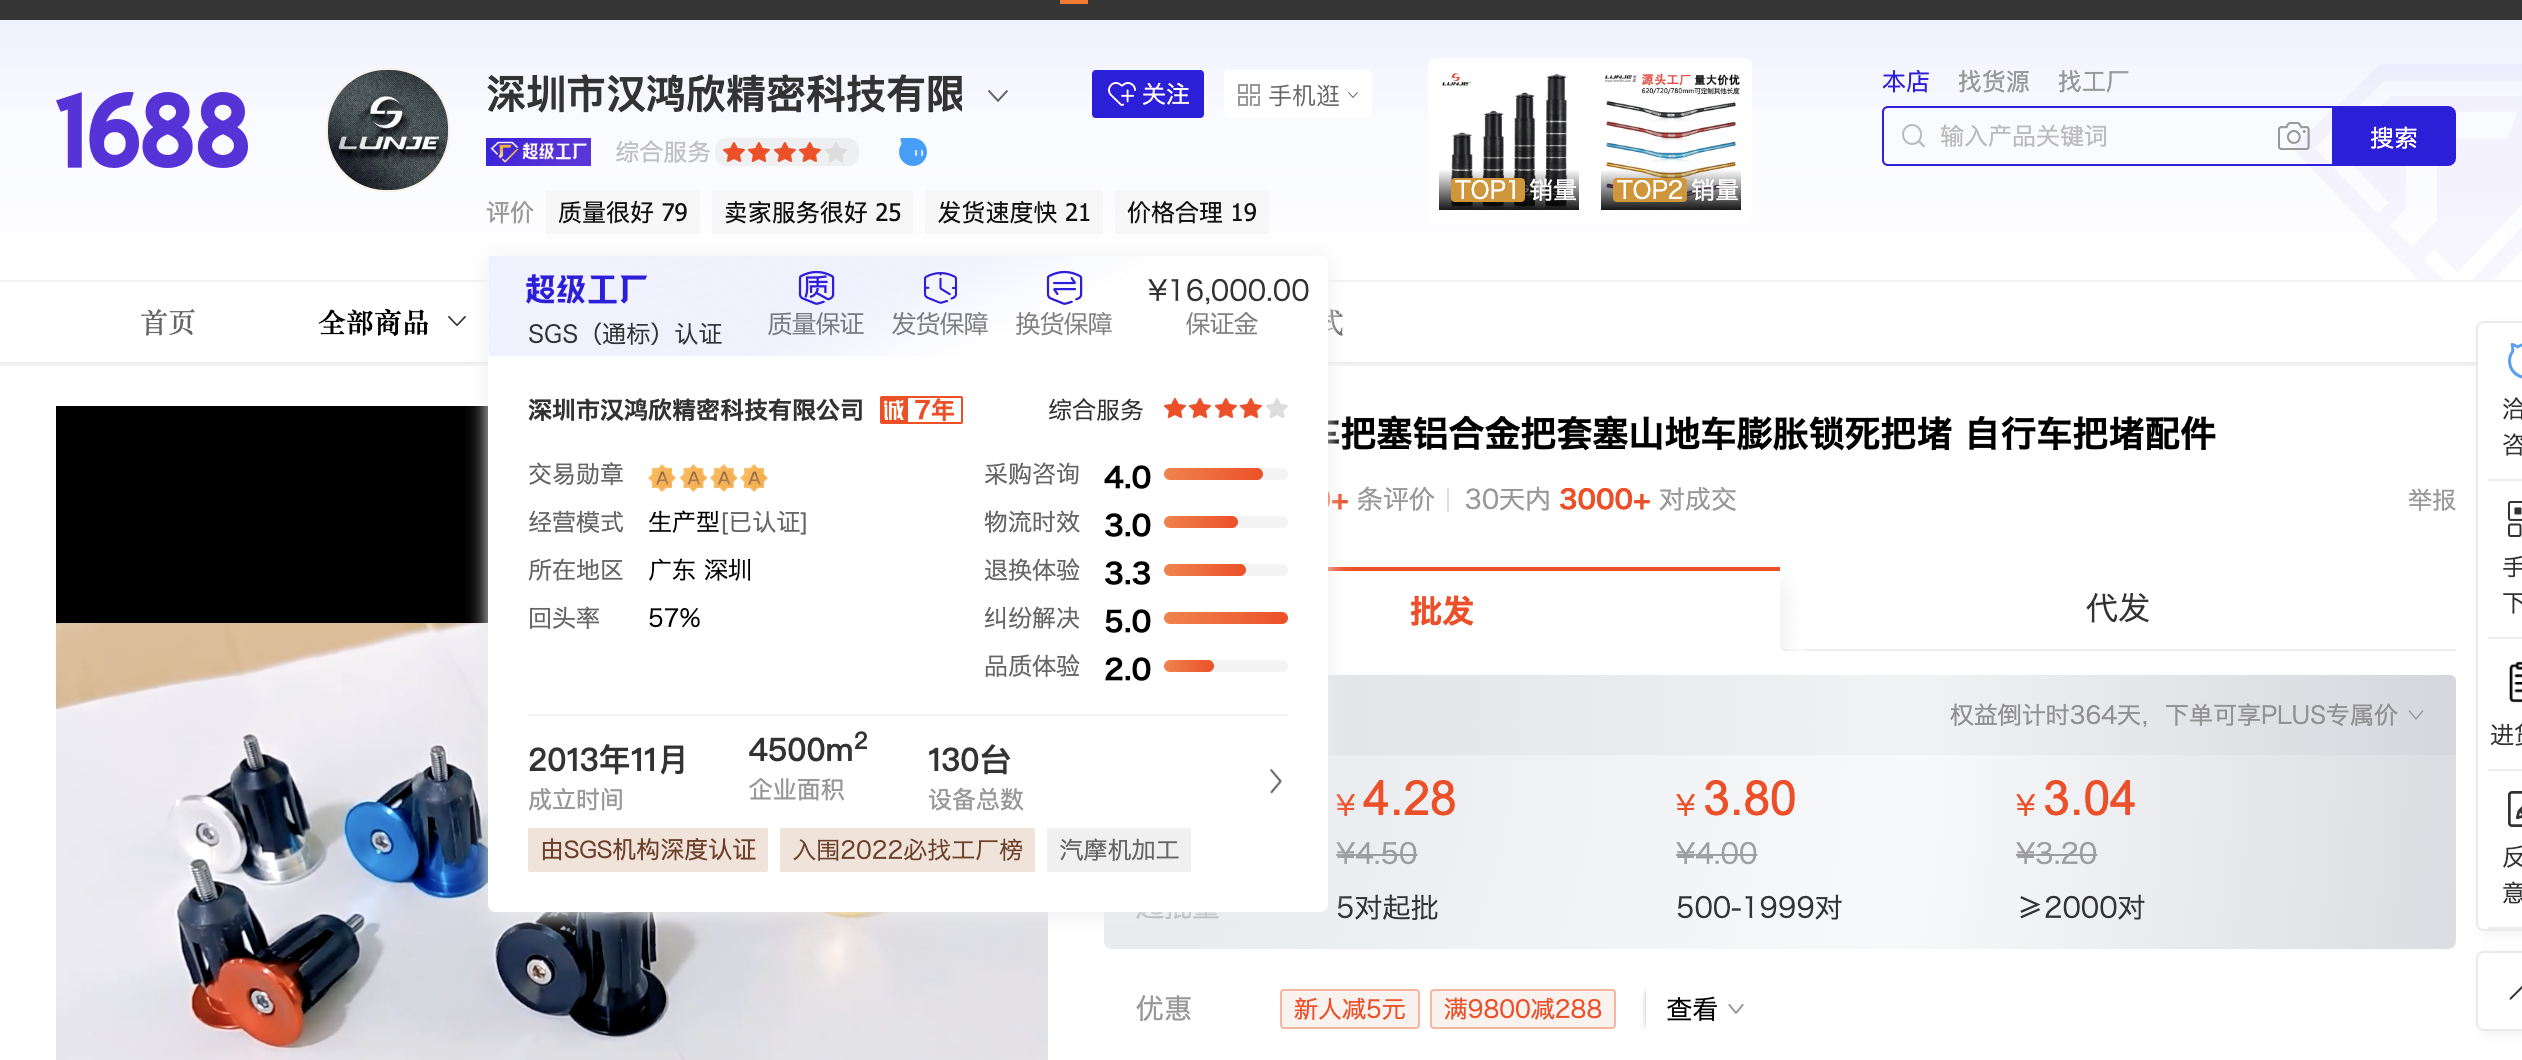The width and height of the screenshot is (2522, 1060).
Task: Click the camera image search icon
Action: pyautogui.click(x=2293, y=136)
